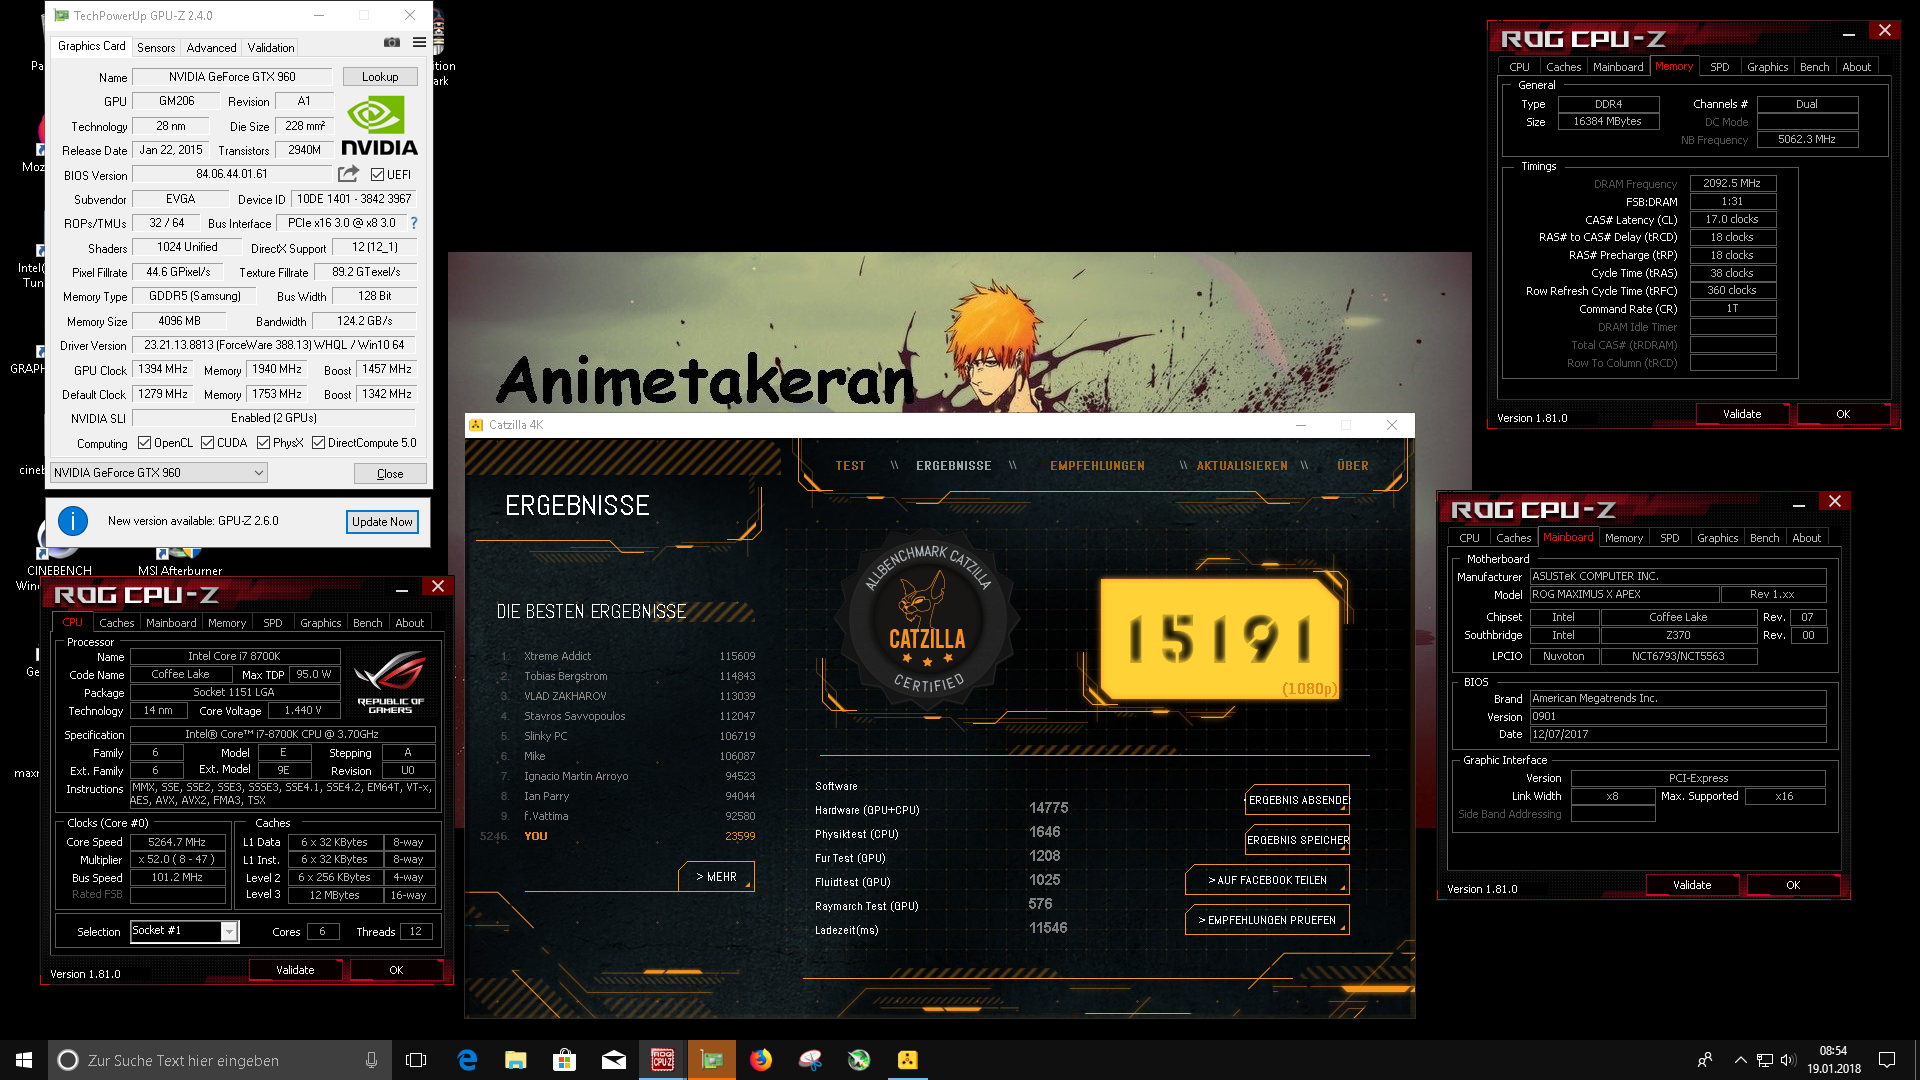Toggle the PhysX checkbox
Viewport: 1920px width, 1080px height.
(x=263, y=443)
